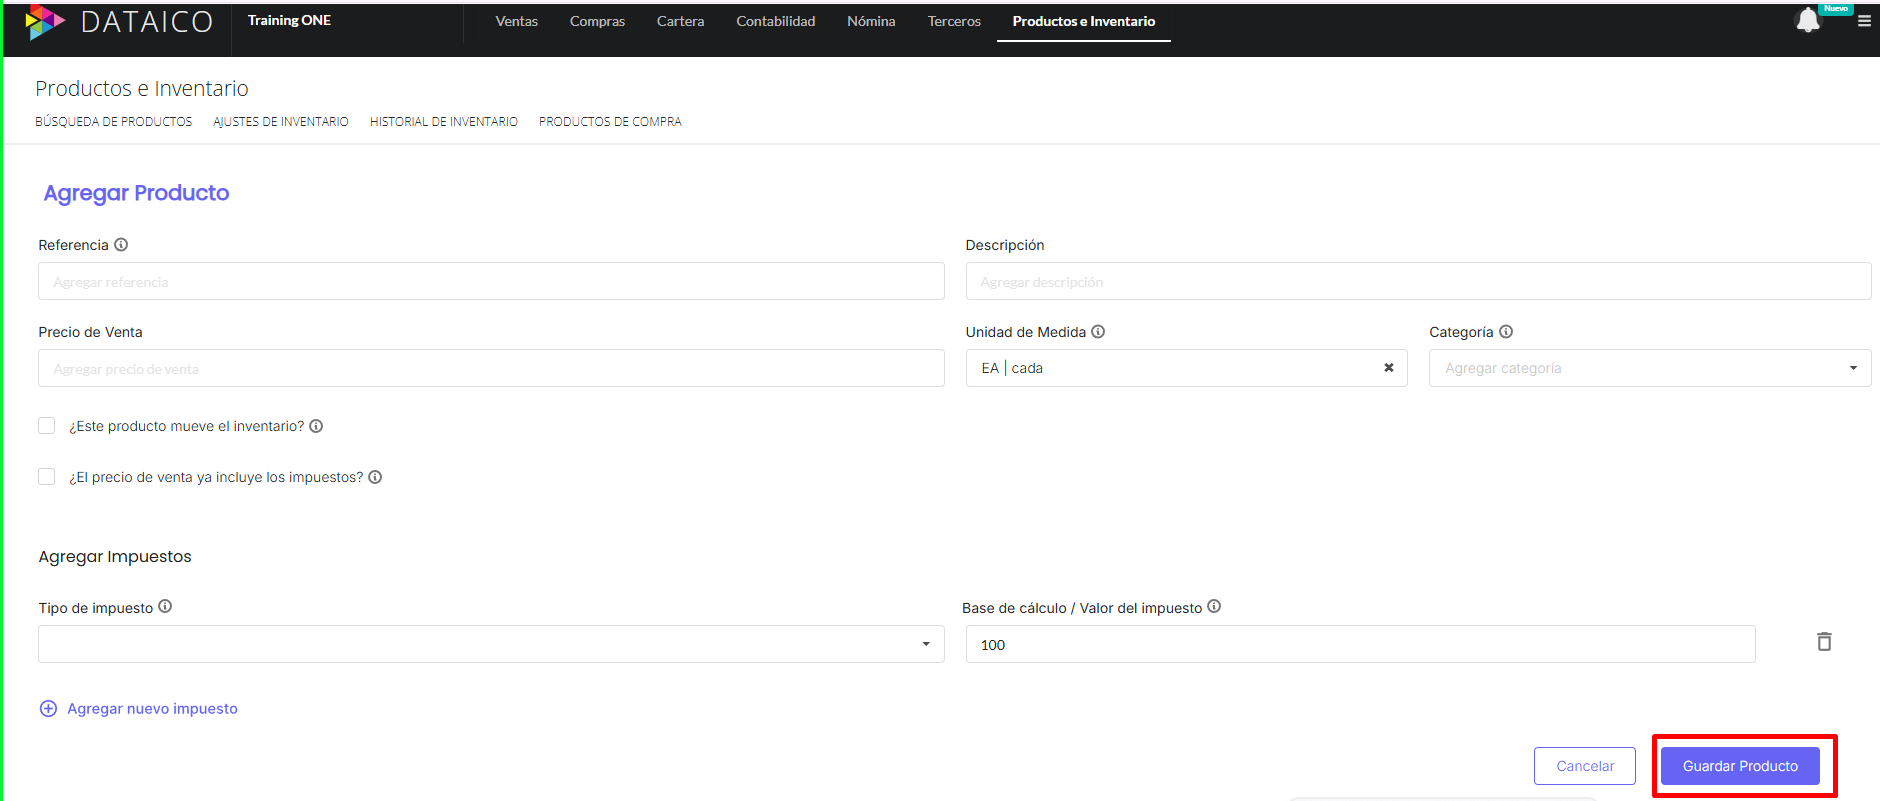1880x801 pixels.
Task: Go to the Contabilidad menu
Action: tap(775, 21)
